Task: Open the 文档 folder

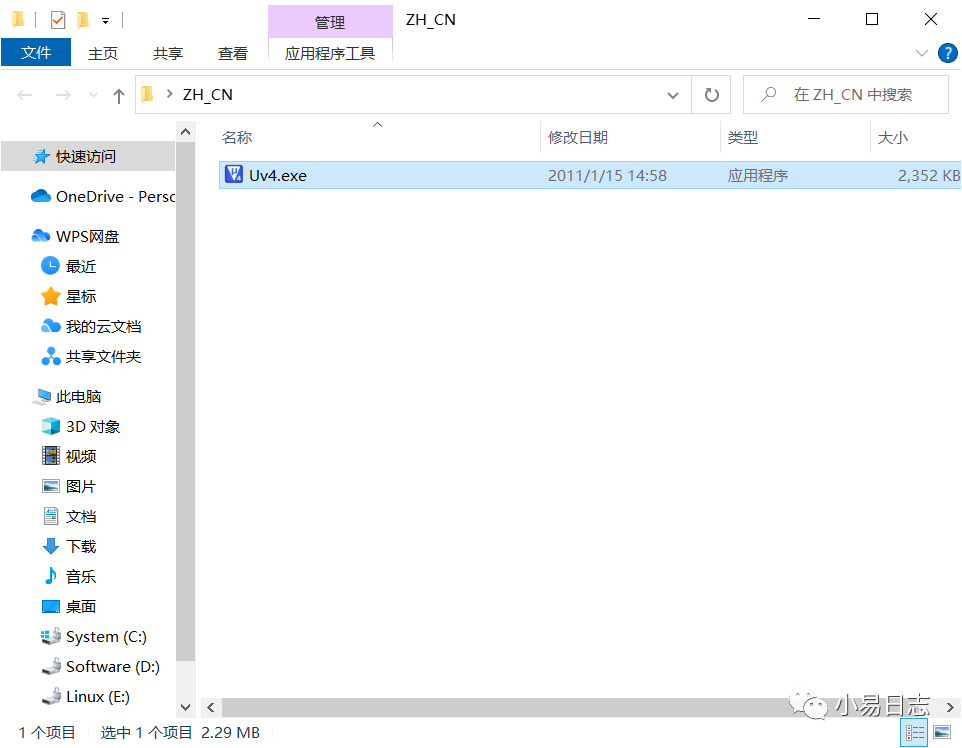Action: 69,517
